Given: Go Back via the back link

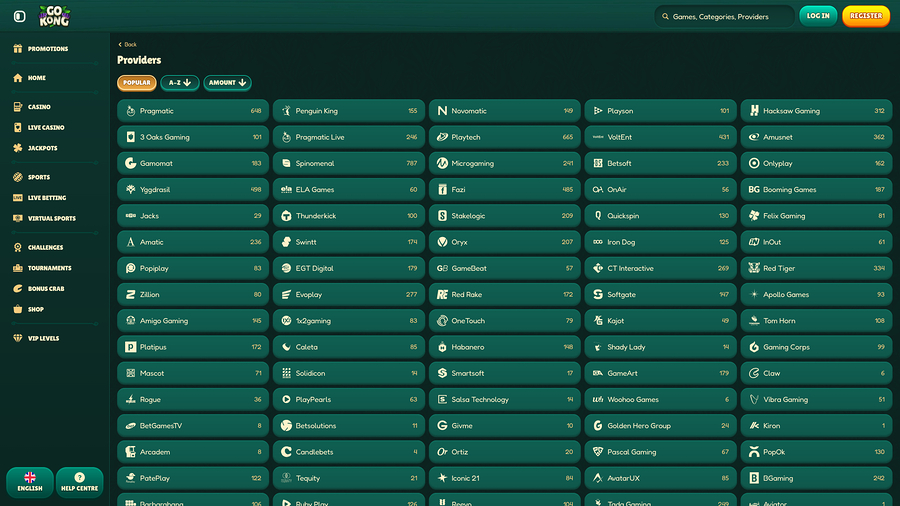Looking at the screenshot, I should coord(127,44).
